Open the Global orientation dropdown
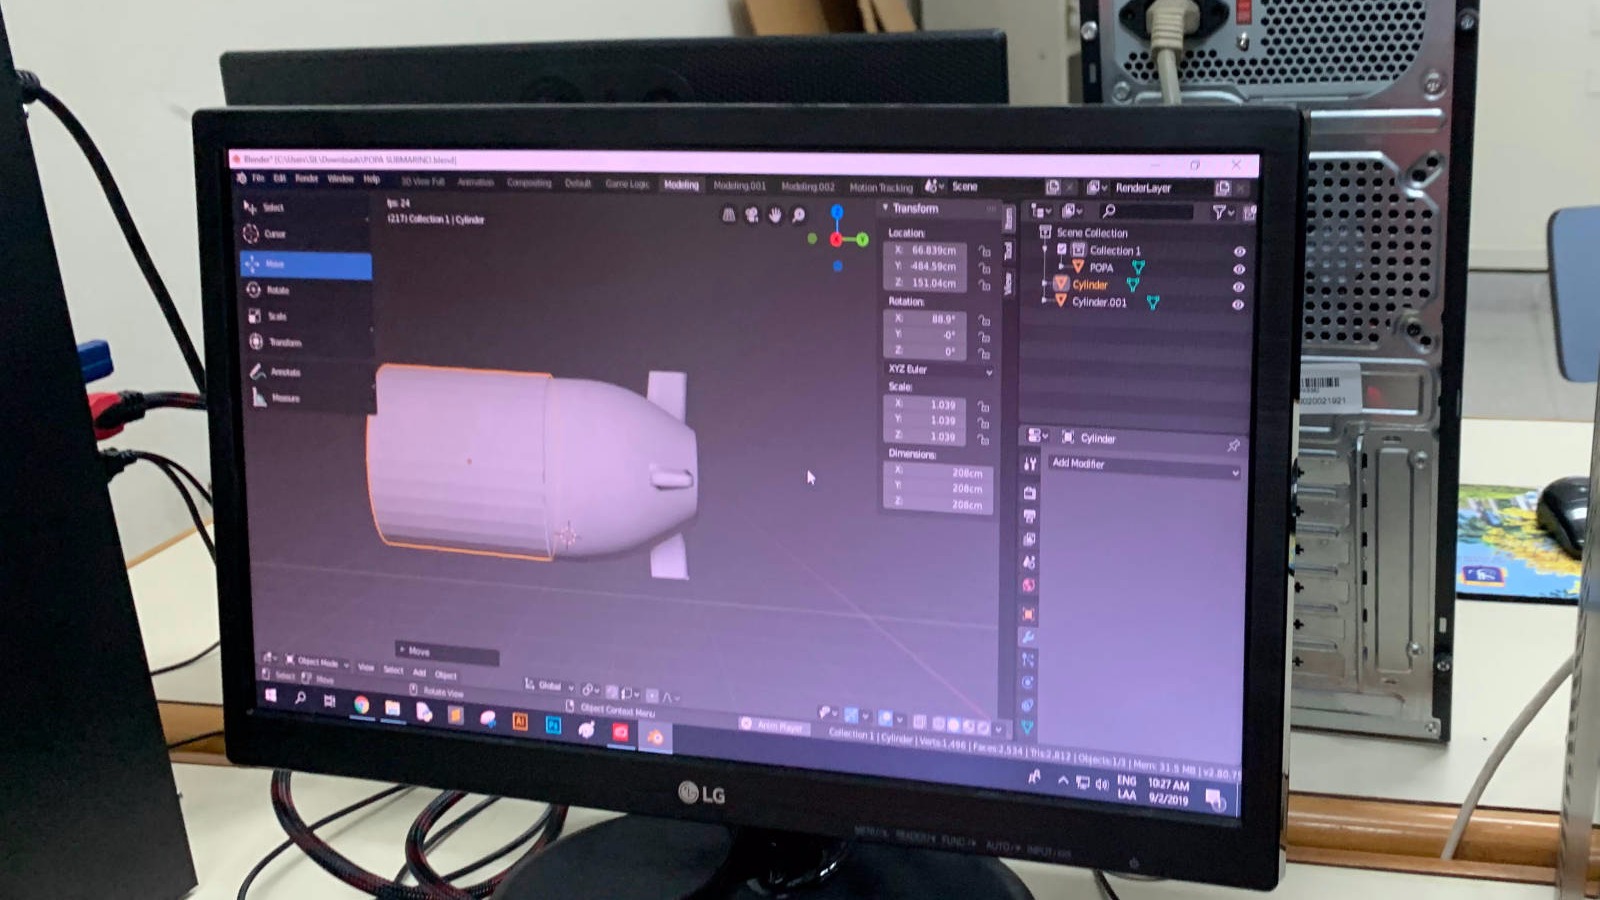Image resolution: width=1600 pixels, height=900 pixels. pyautogui.click(x=550, y=686)
